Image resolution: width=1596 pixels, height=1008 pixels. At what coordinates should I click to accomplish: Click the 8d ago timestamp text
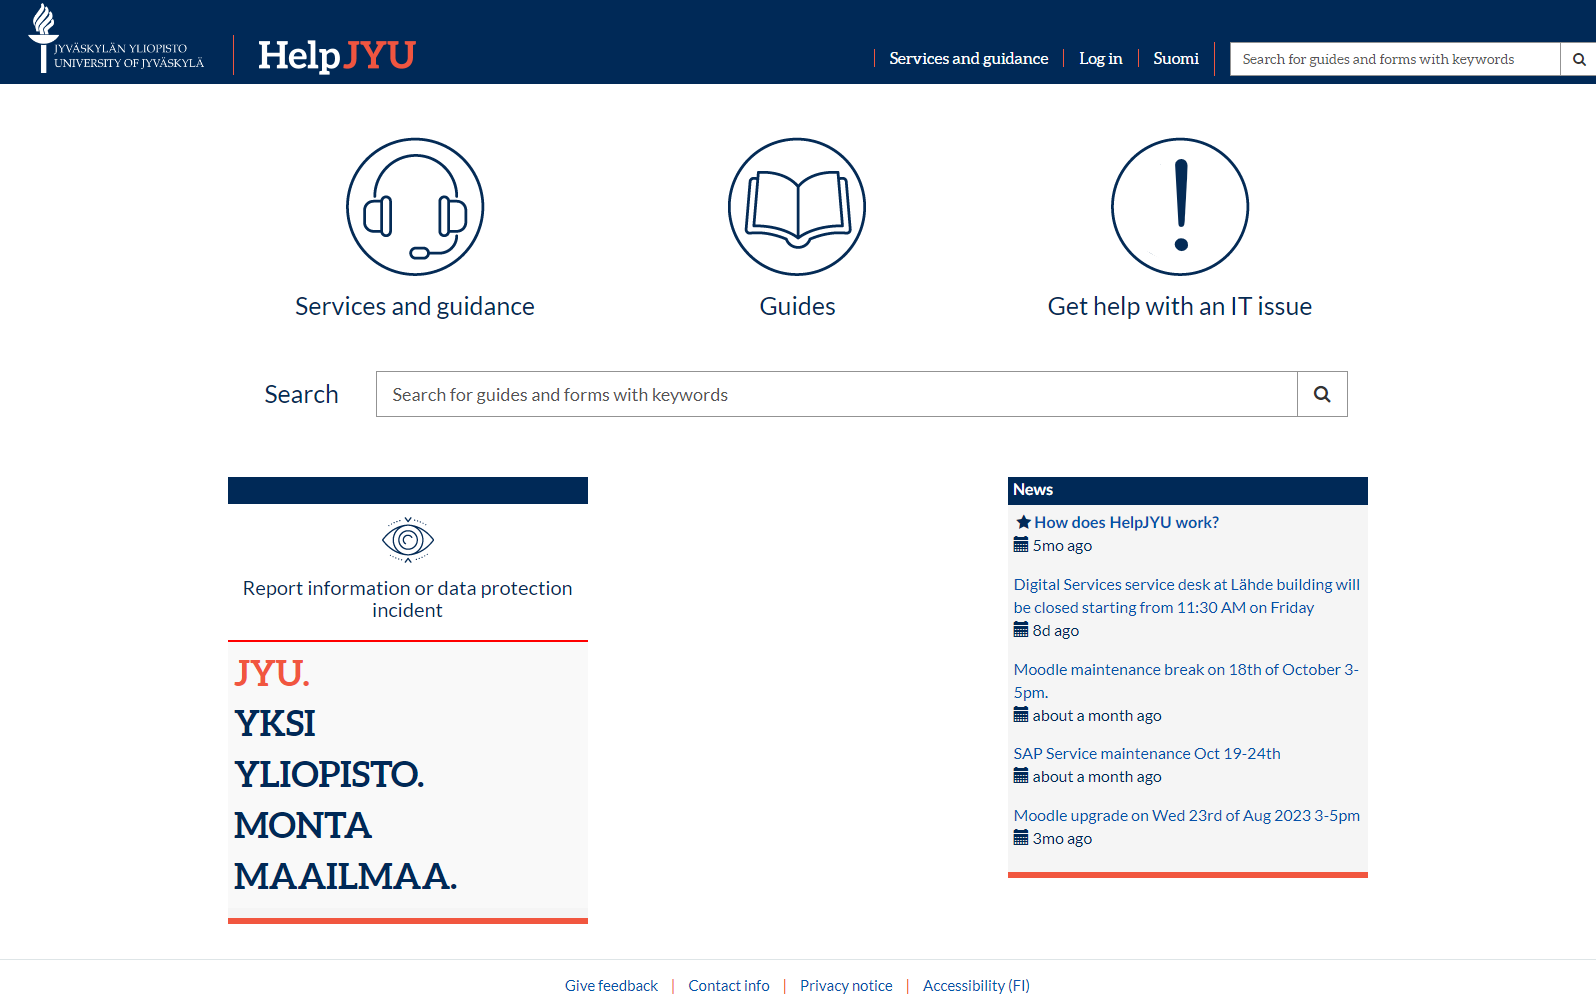(1056, 630)
